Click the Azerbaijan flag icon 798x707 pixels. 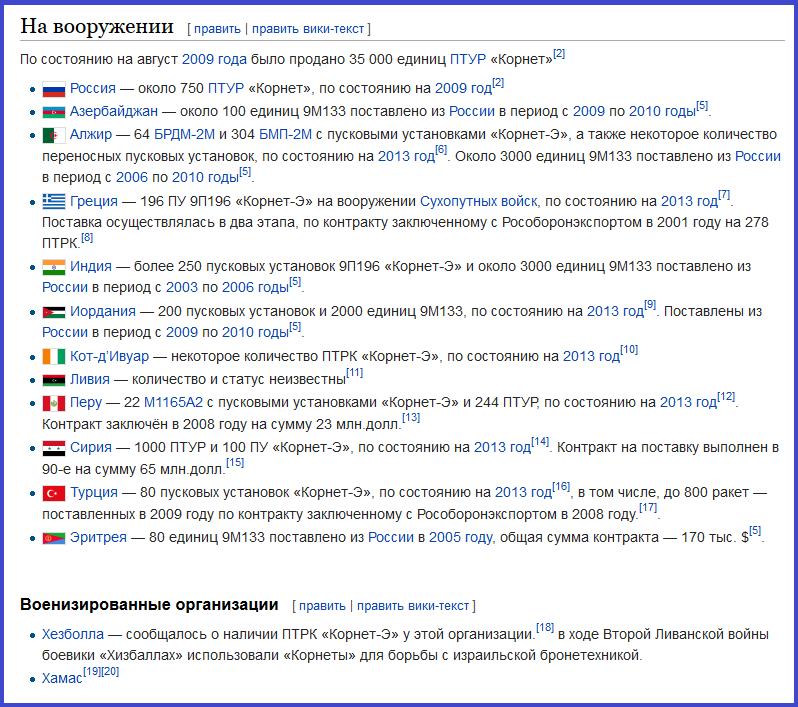pos(53,112)
